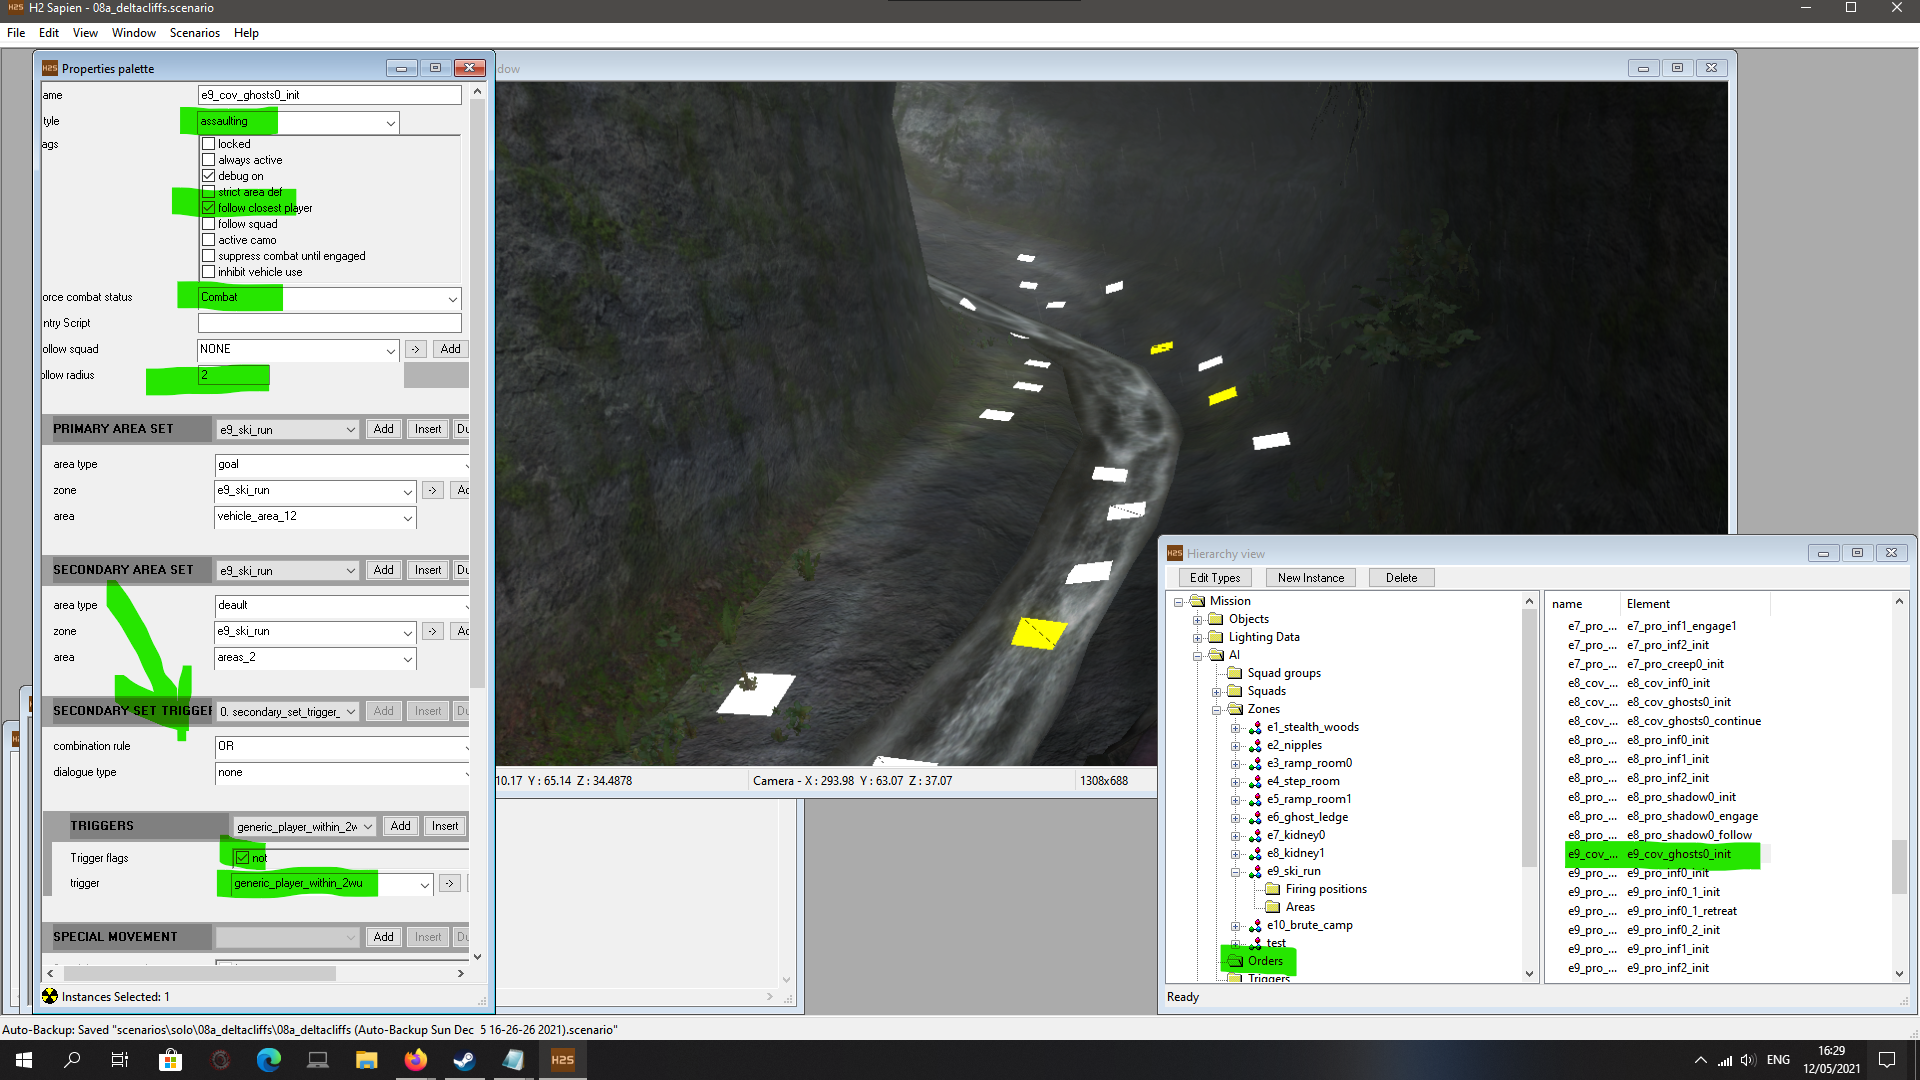Screen dimensions: 1920x1080
Task: Click the follow squad arrow button
Action: coord(415,349)
